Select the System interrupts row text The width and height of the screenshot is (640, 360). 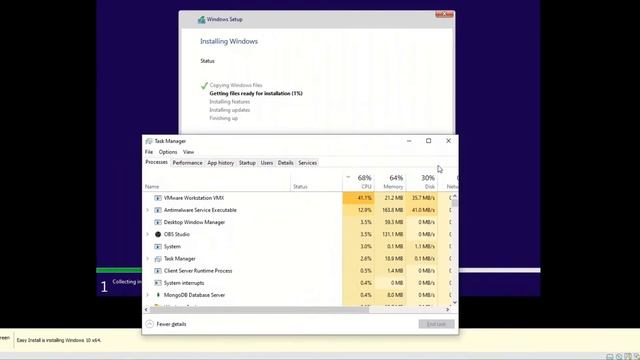(184, 283)
